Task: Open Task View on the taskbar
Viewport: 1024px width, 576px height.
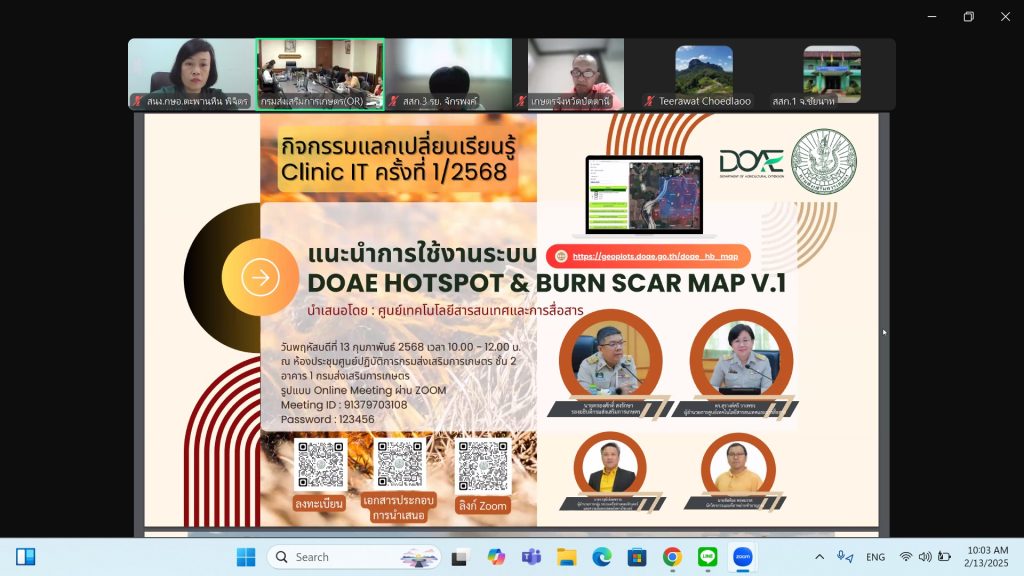Action: coord(460,557)
